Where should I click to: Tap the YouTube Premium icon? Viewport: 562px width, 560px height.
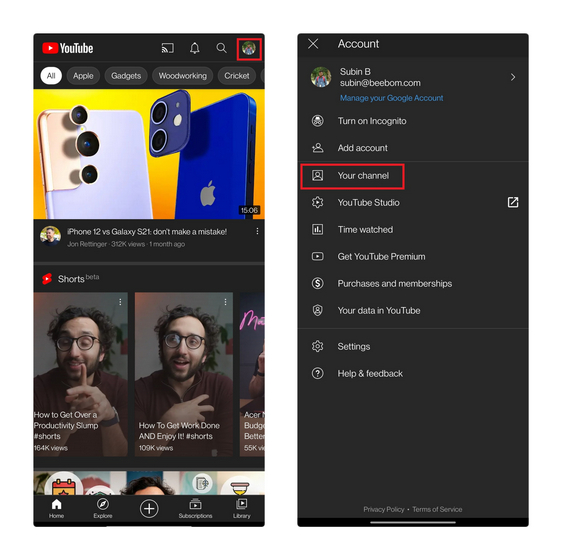point(318,256)
